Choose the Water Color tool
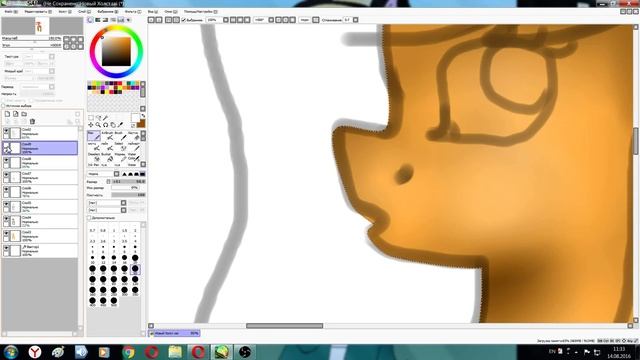Image resolution: width=640 pixels, height=360 pixels. (133, 157)
